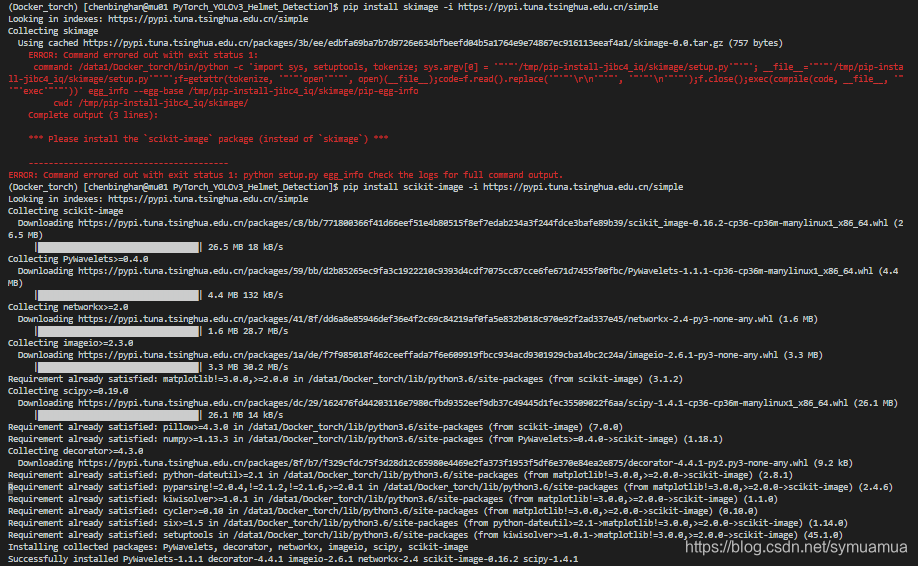Viewport: 918px width, 566px height.
Task: Click the progress bar showing 26.1 MB 14 kB/s
Action: [118, 415]
